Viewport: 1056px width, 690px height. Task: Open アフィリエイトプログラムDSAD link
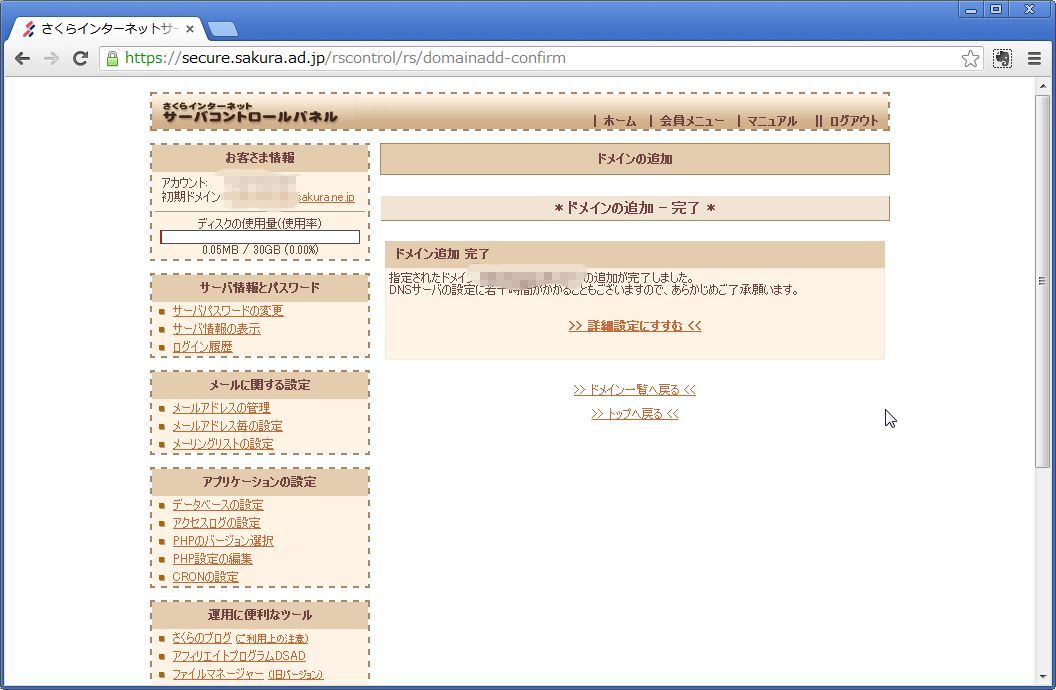pyautogui.click(x=239, y=656)
